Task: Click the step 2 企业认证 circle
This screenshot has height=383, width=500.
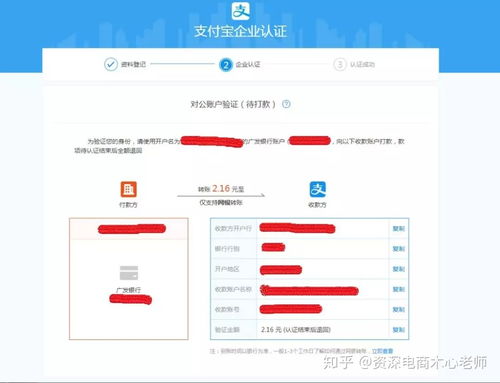Action: [x=226, y=65]
